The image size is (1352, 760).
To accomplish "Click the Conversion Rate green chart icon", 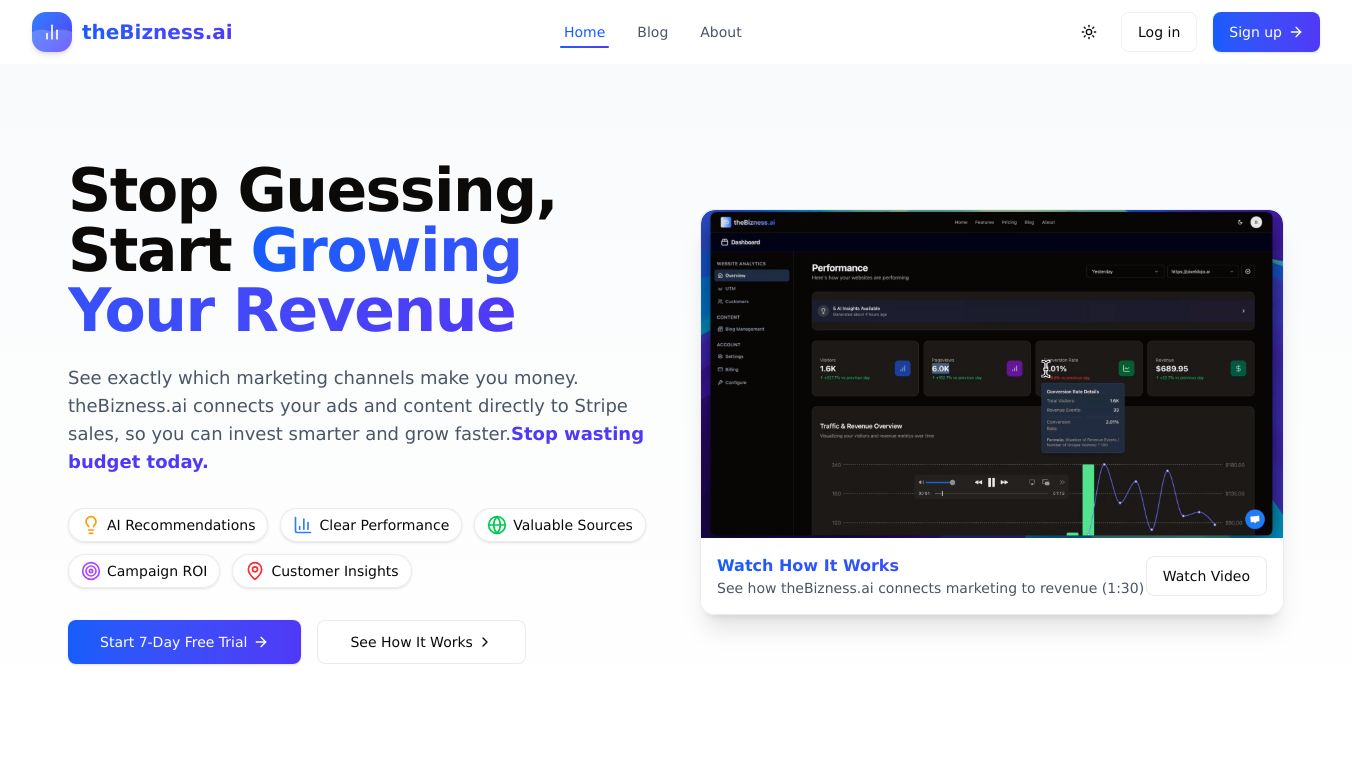I will click(x=1126, y=368).
